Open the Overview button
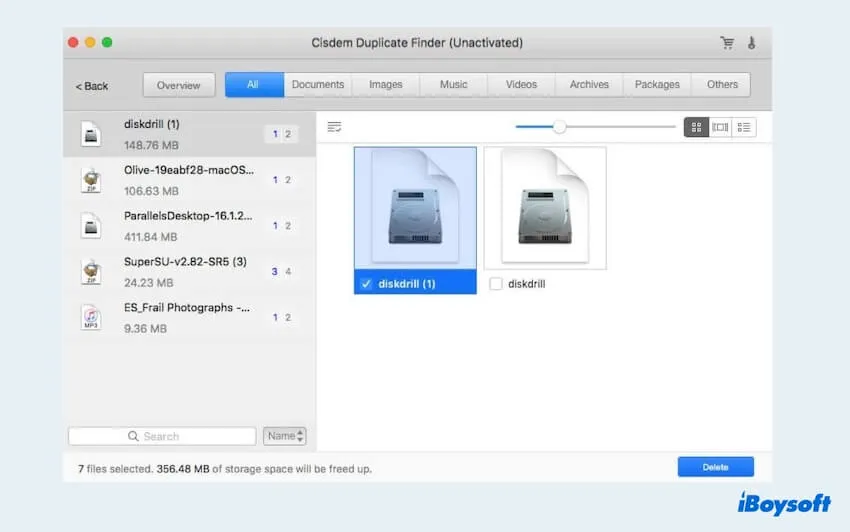The width and height of the screenshot is (850, 532). [x=179, y=85]
